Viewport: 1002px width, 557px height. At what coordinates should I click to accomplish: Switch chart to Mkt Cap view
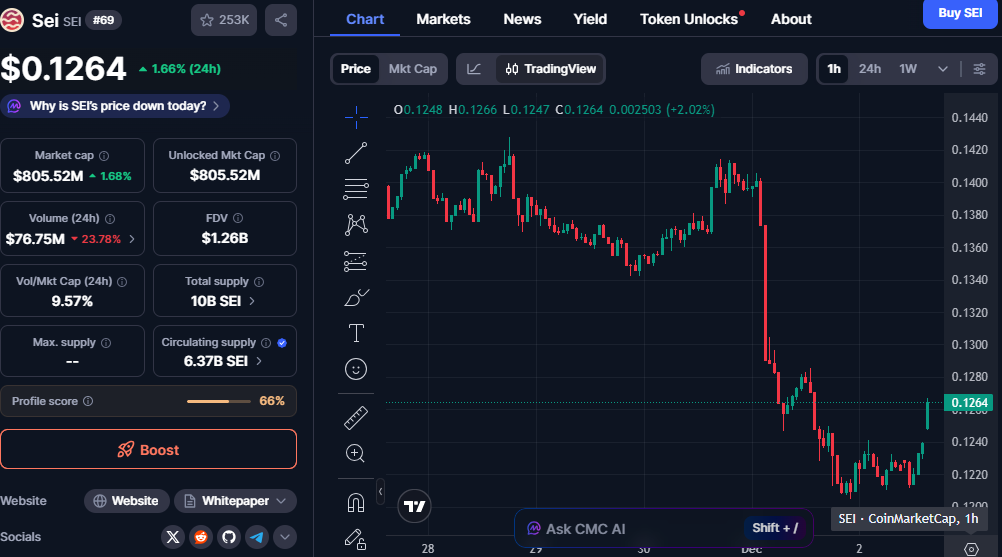pos(412,69)
